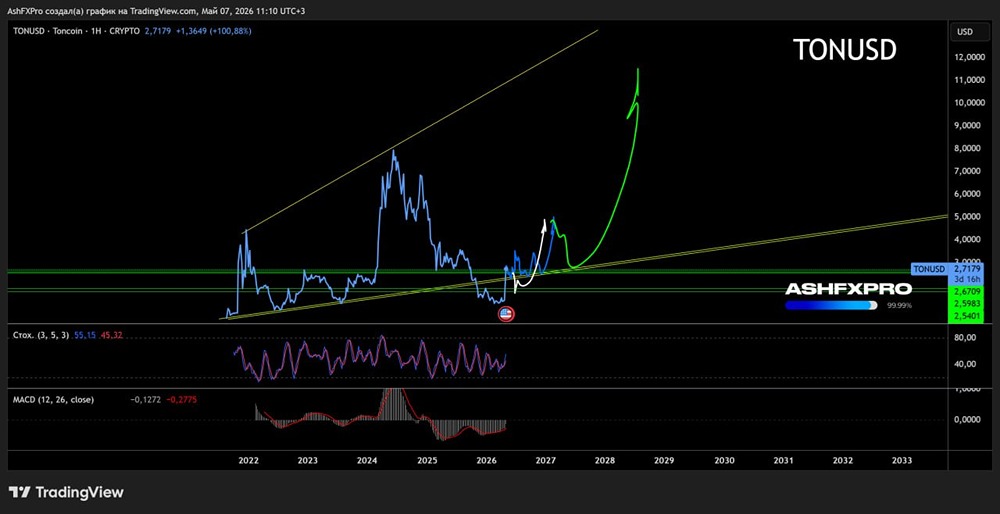Screen dimensions: 1000x514
Task: Click the 2023 label on the time axis
Action: pos(307,460)
